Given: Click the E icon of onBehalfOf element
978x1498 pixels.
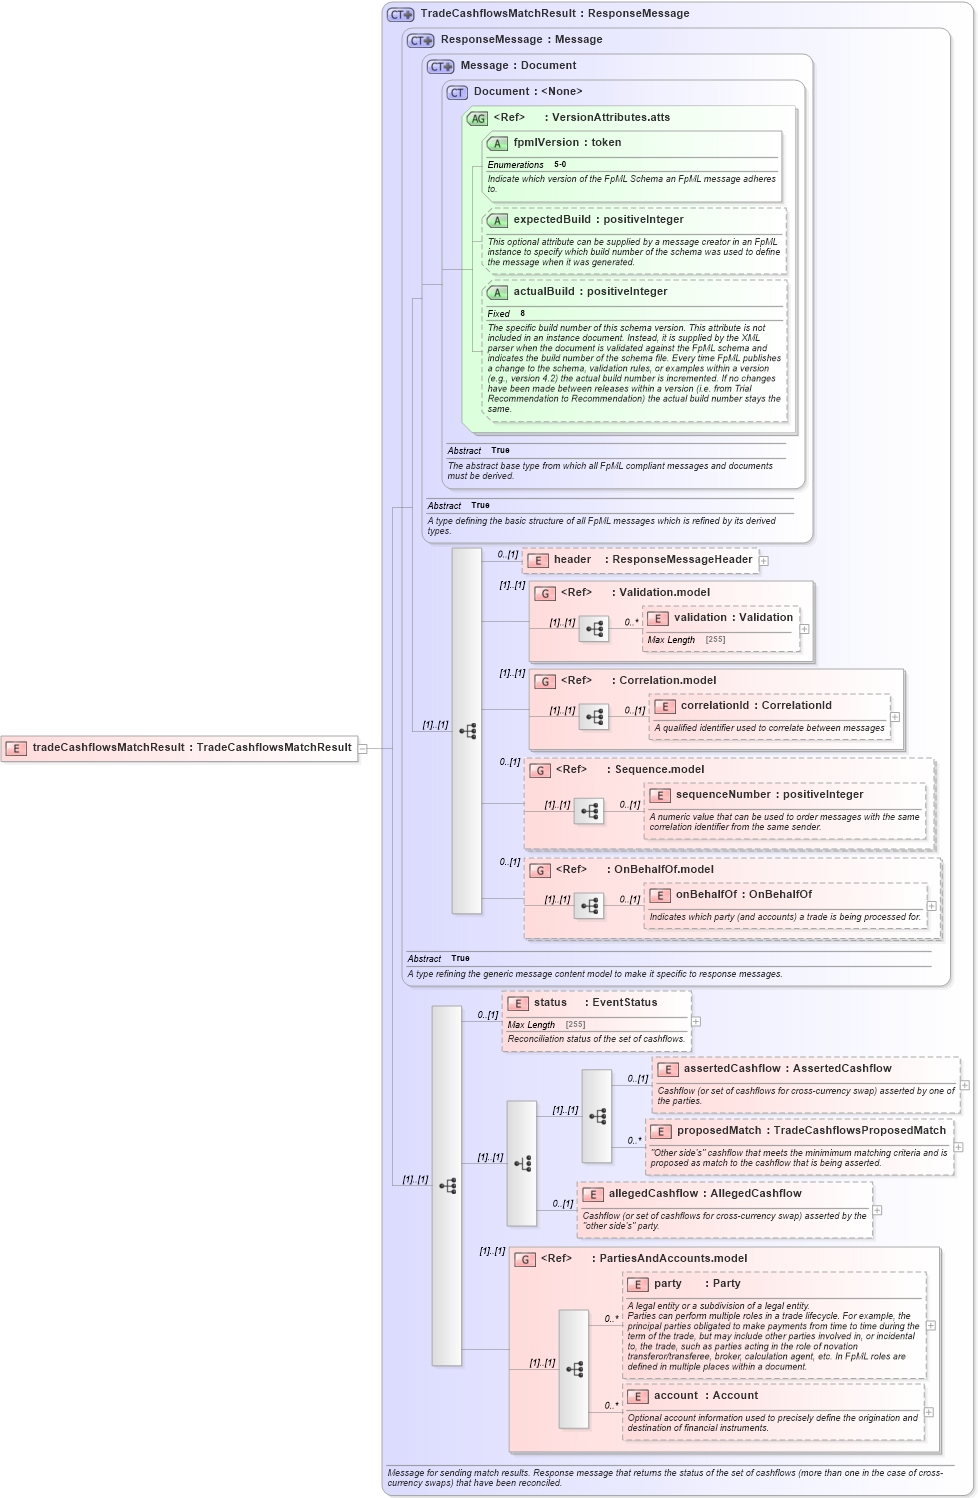Looking at the screenshot, I should pyautogui.click(x=660, y=895).
